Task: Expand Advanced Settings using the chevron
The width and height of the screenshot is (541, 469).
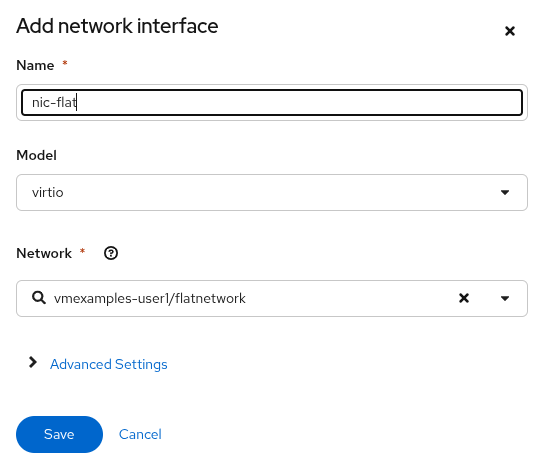Action: (33, 362)
